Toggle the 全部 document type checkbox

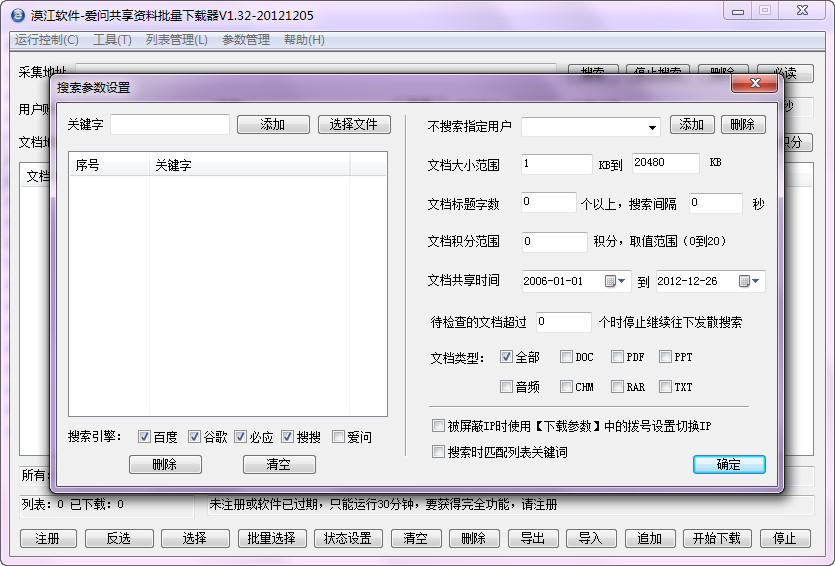tap(506, 357)
